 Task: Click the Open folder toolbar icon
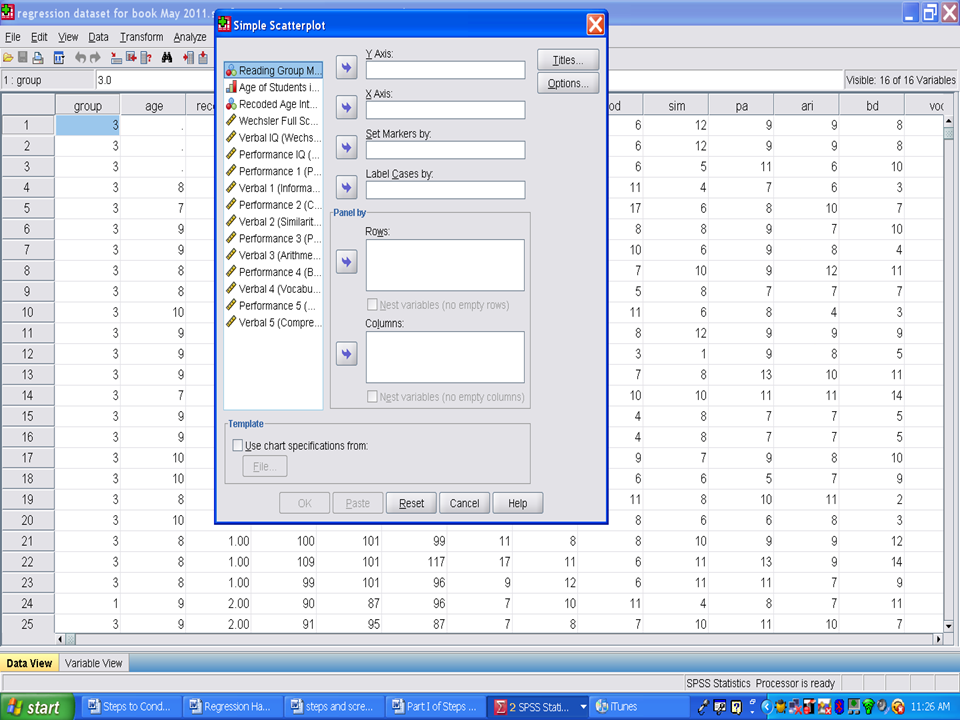point(8,58)
